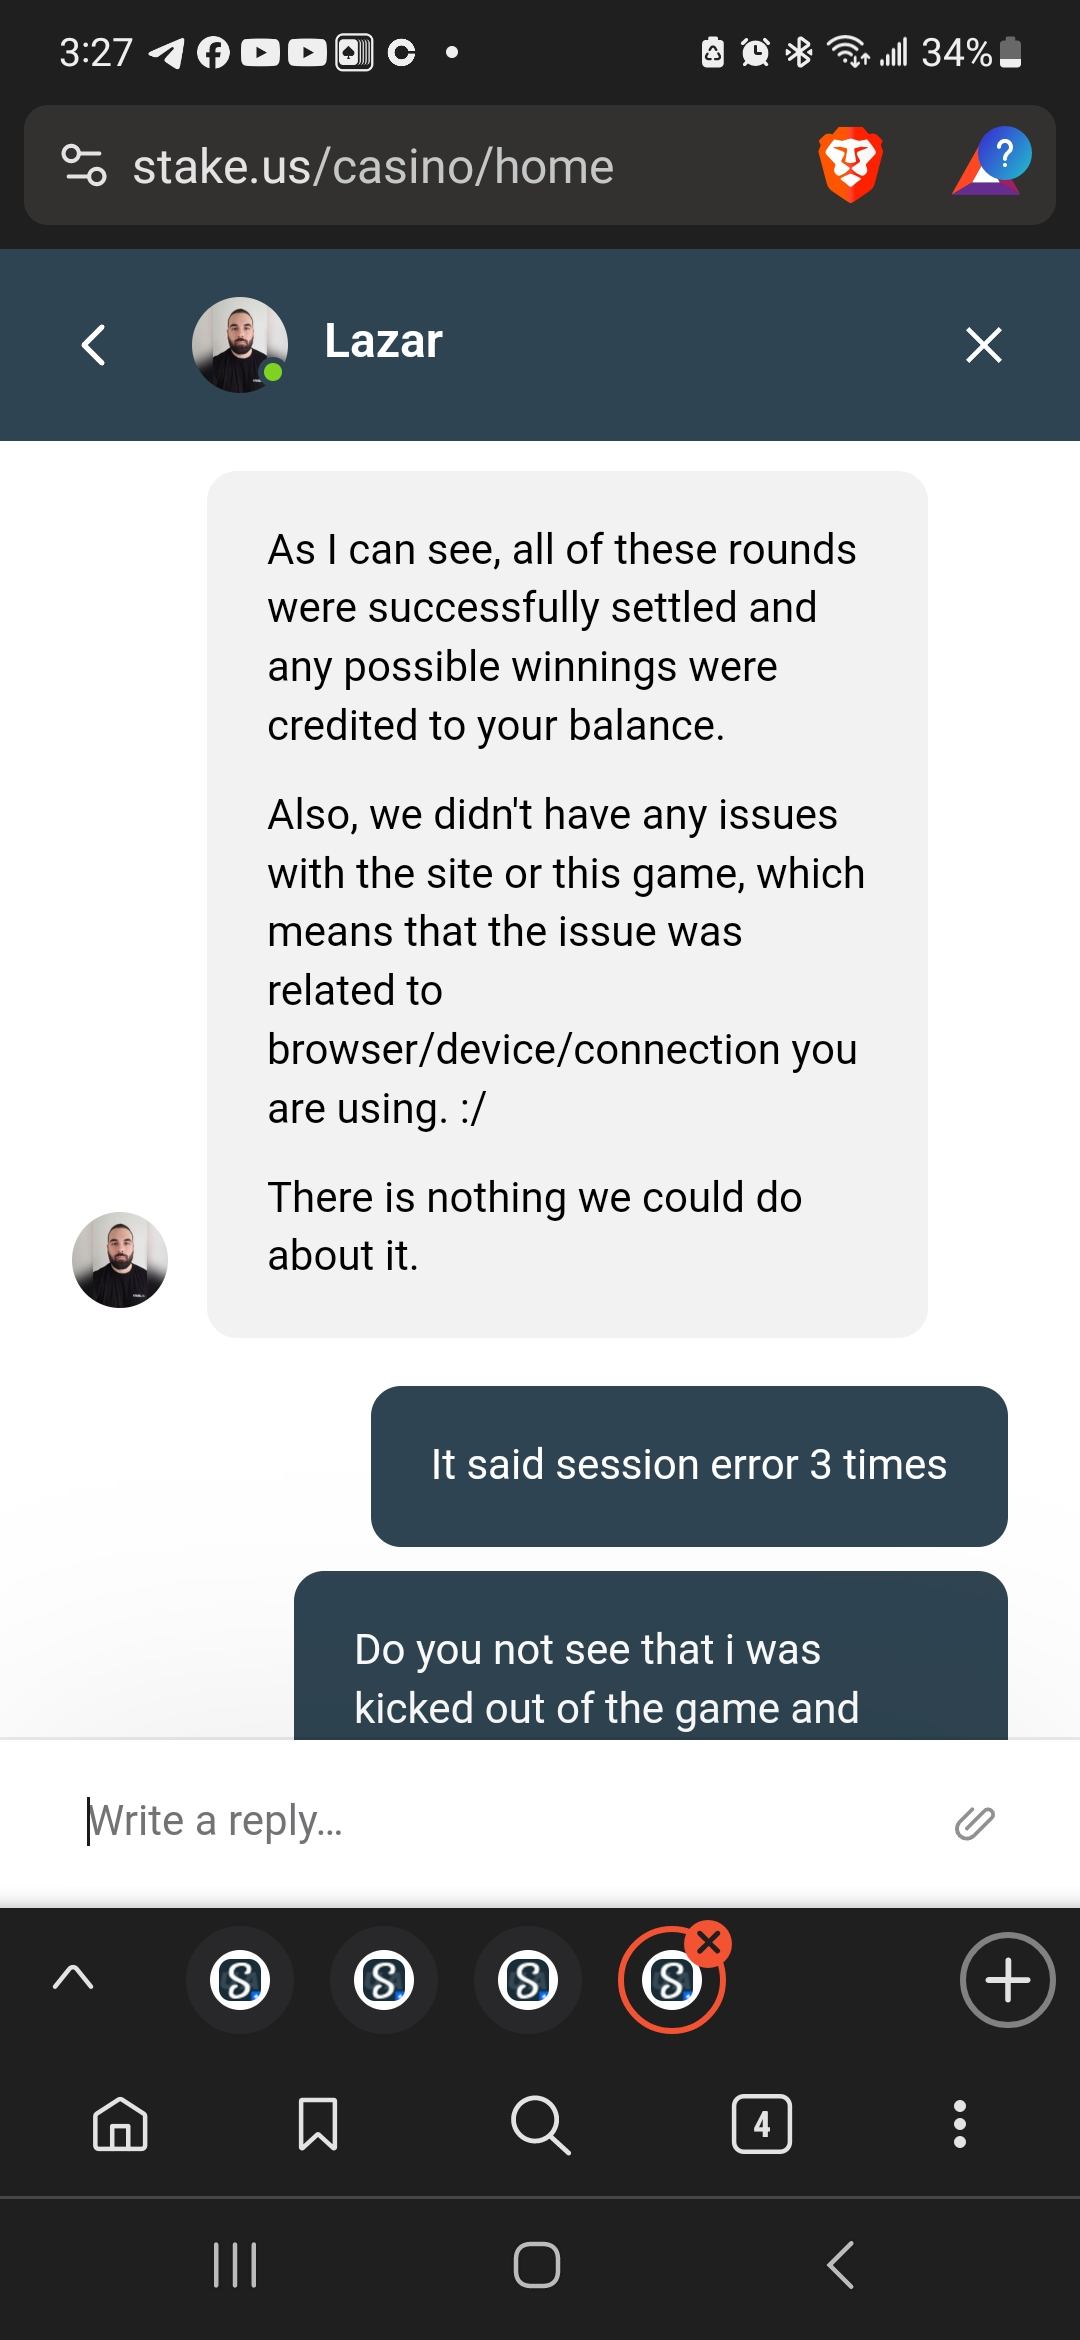This screenshot has height=2340, width=1080.
Task: Switch to the first Stake tab
Action: point(240,1980)
